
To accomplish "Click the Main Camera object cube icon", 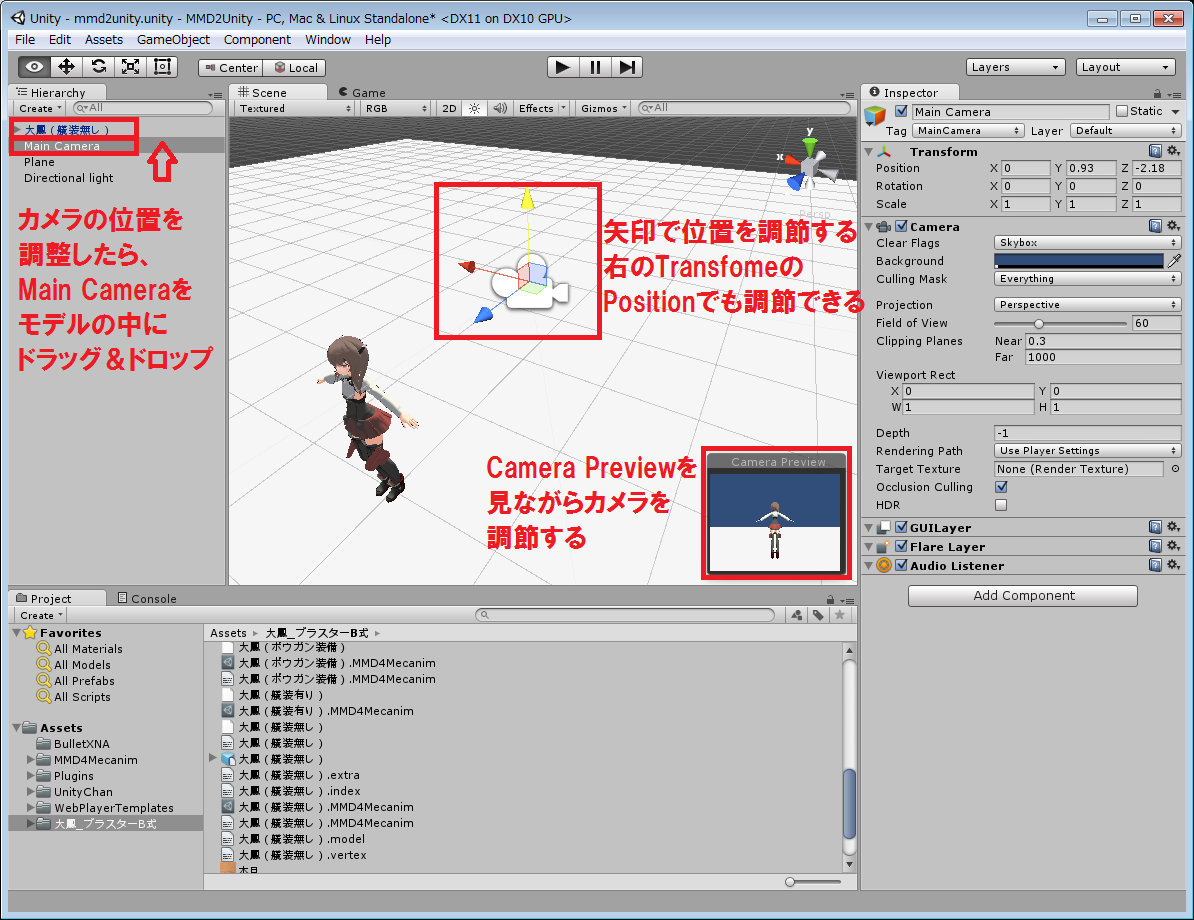I will [875, 116].
